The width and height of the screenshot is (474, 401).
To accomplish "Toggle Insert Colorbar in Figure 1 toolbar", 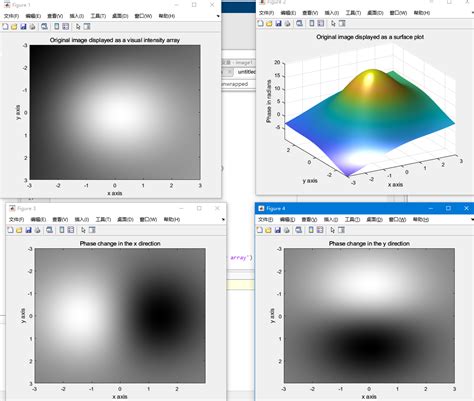I will tap(57, 27).
